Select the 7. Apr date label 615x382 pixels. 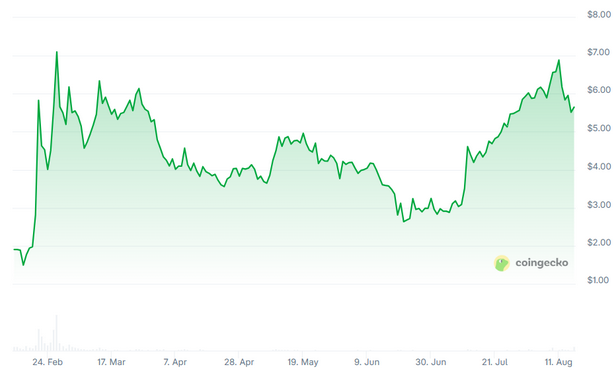pyautogui.click(x=175, y=362)
